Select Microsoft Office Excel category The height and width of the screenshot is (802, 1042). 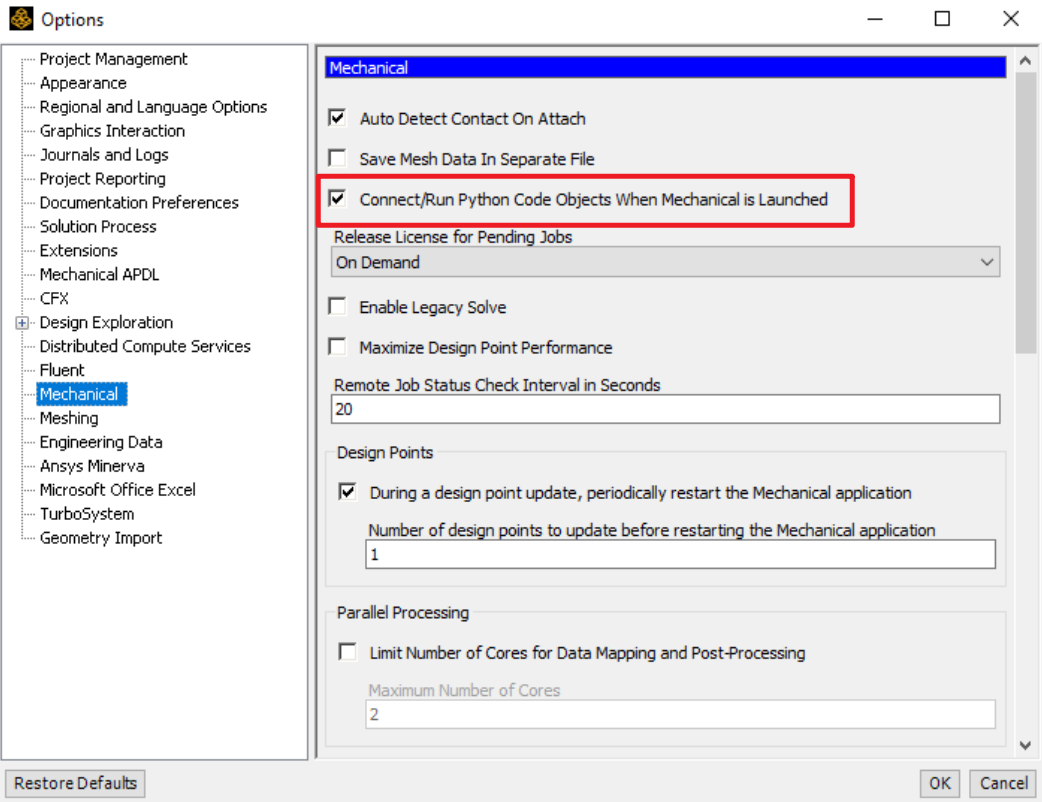point(118,490)
